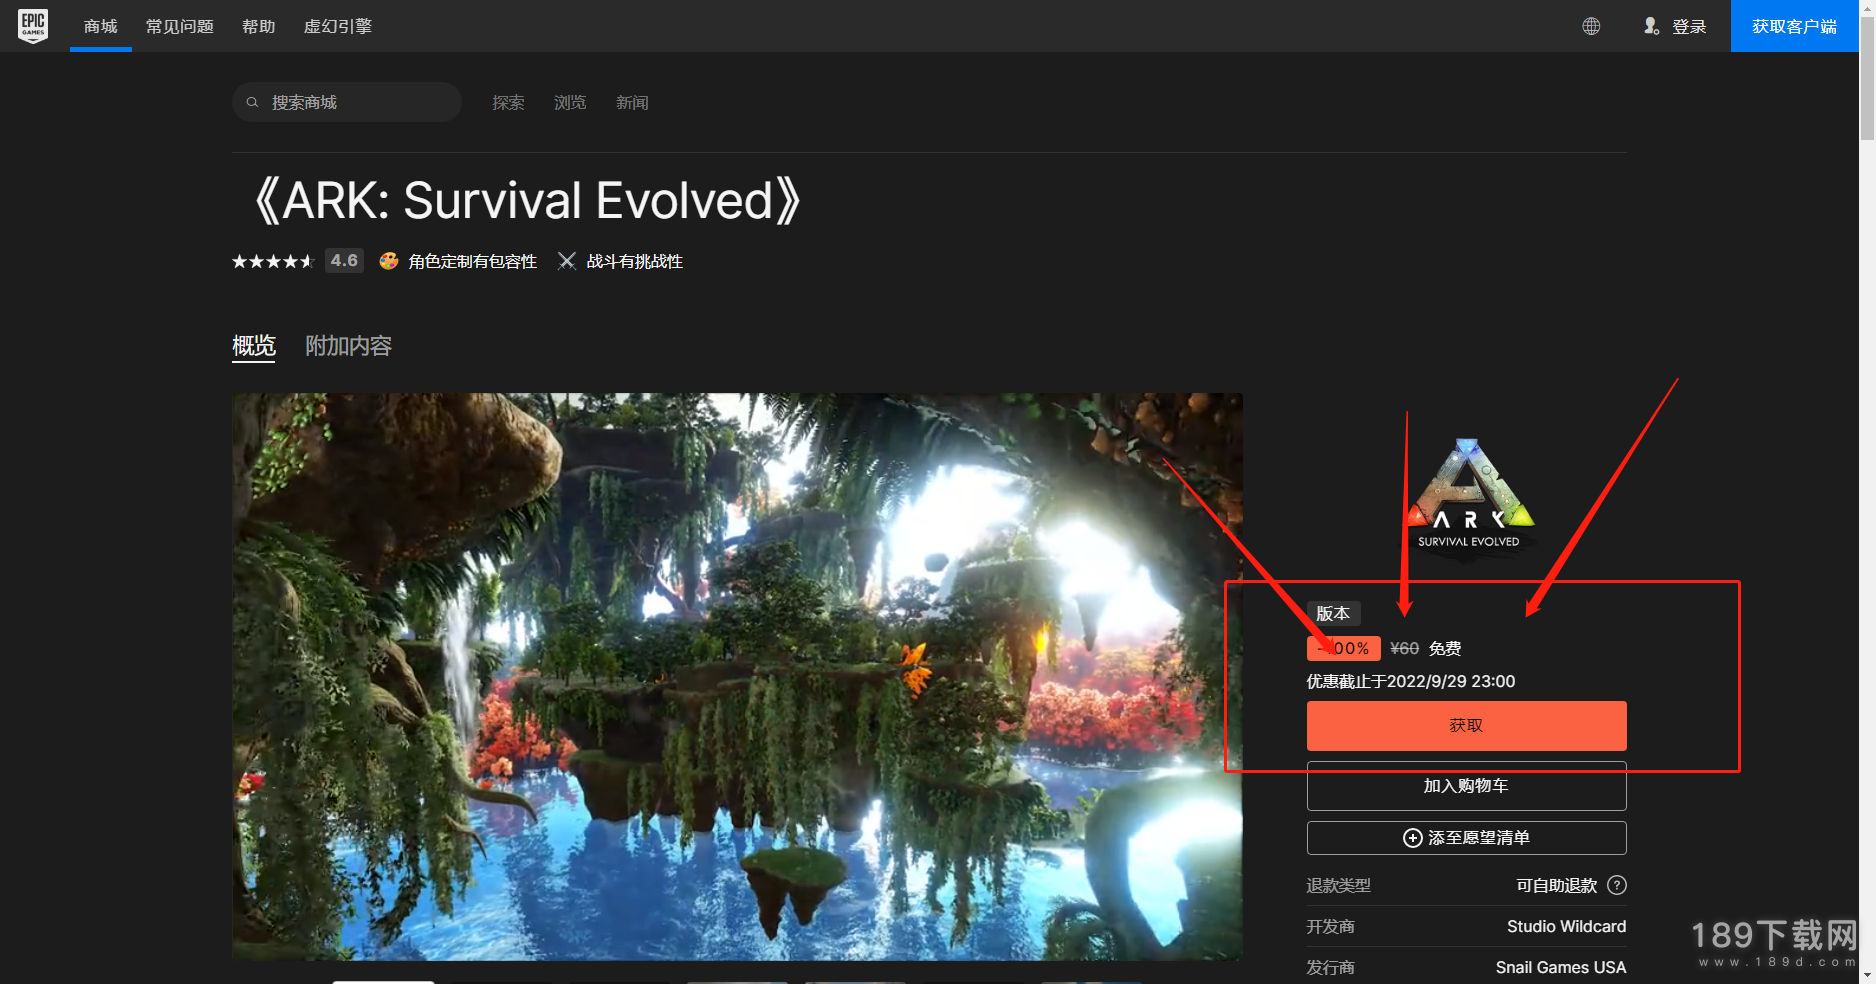Image resolution: width=1876 pixels, height=984 pixels.
Task: Click the 可自助退款 text
Action: pyautogui.click(x=1557, y=885)
